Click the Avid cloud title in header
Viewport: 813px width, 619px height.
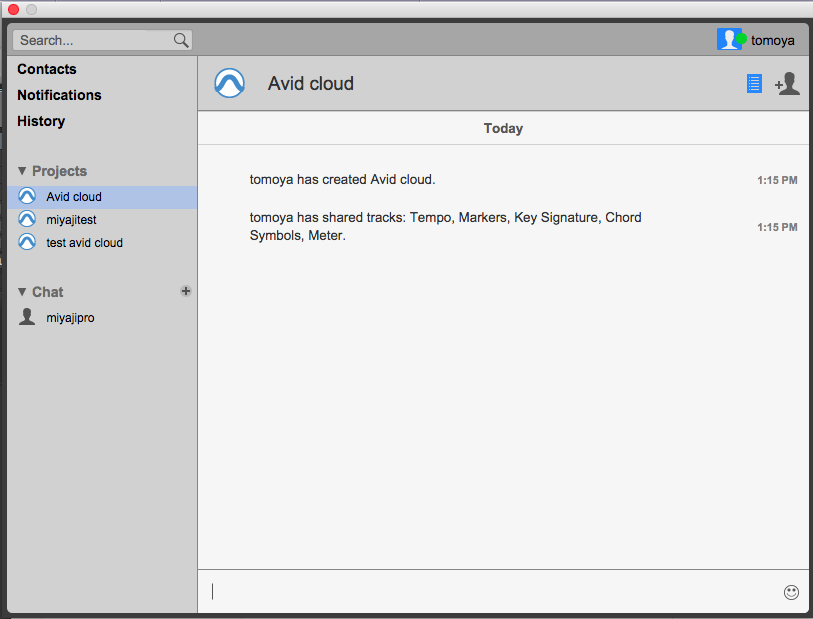311,83
